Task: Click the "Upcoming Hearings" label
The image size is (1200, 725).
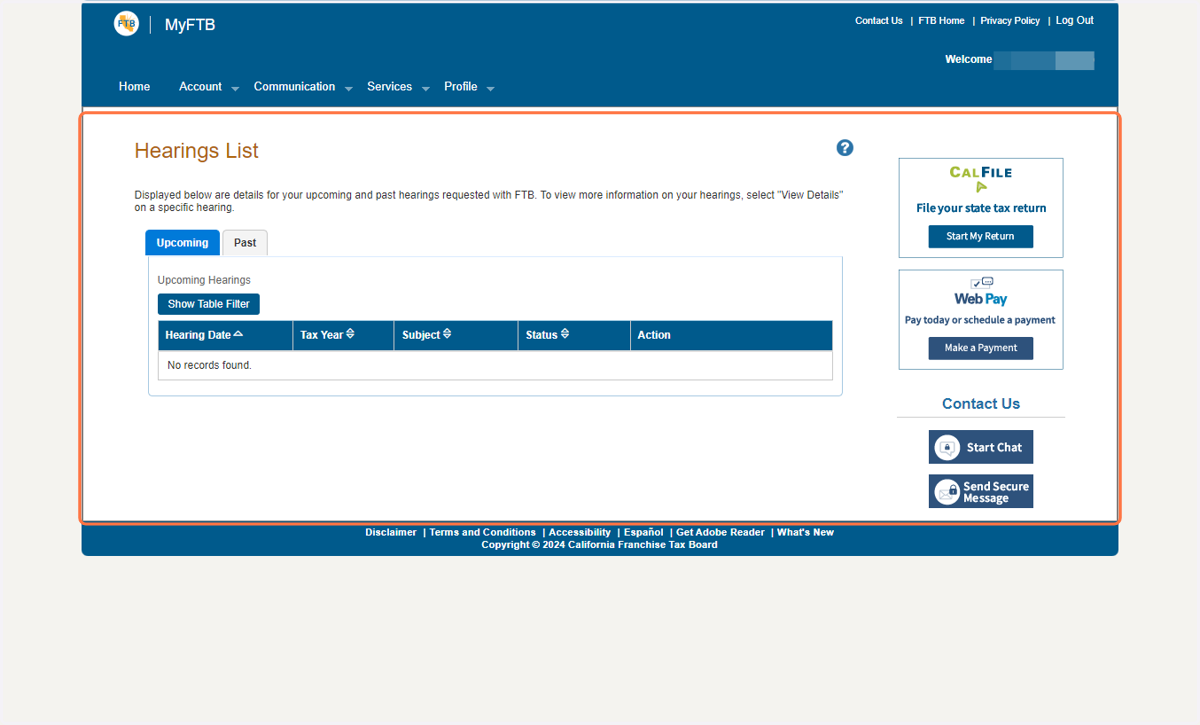Action: (204, 280)
